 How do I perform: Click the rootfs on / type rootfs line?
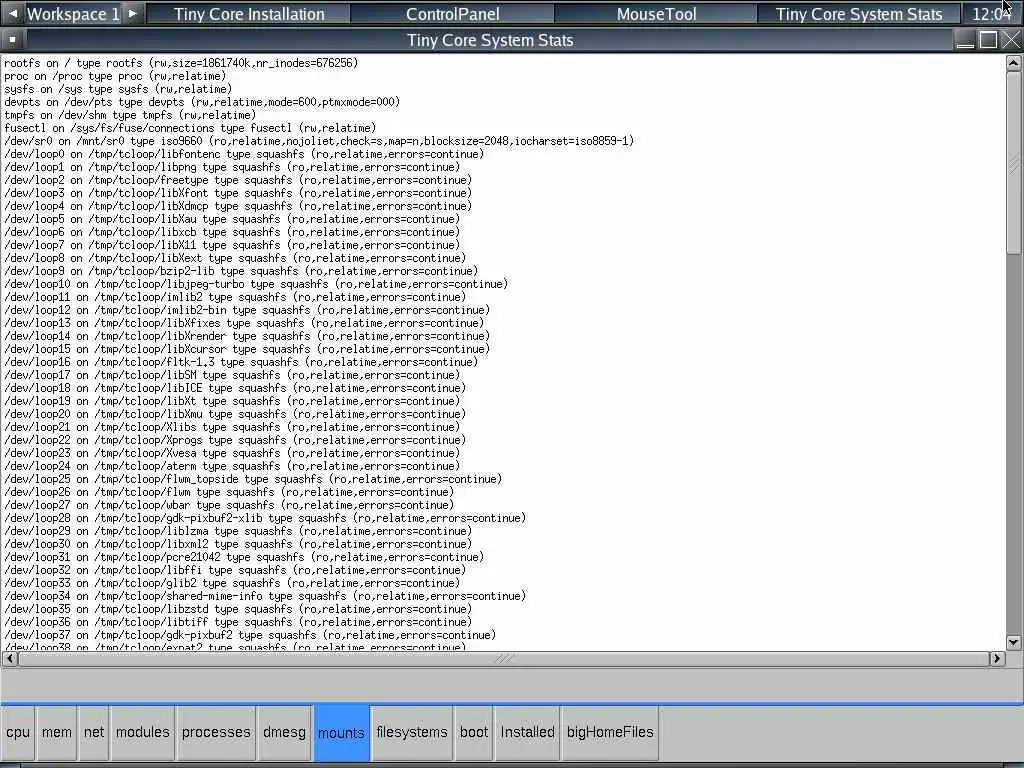click(x=181, y=63)
